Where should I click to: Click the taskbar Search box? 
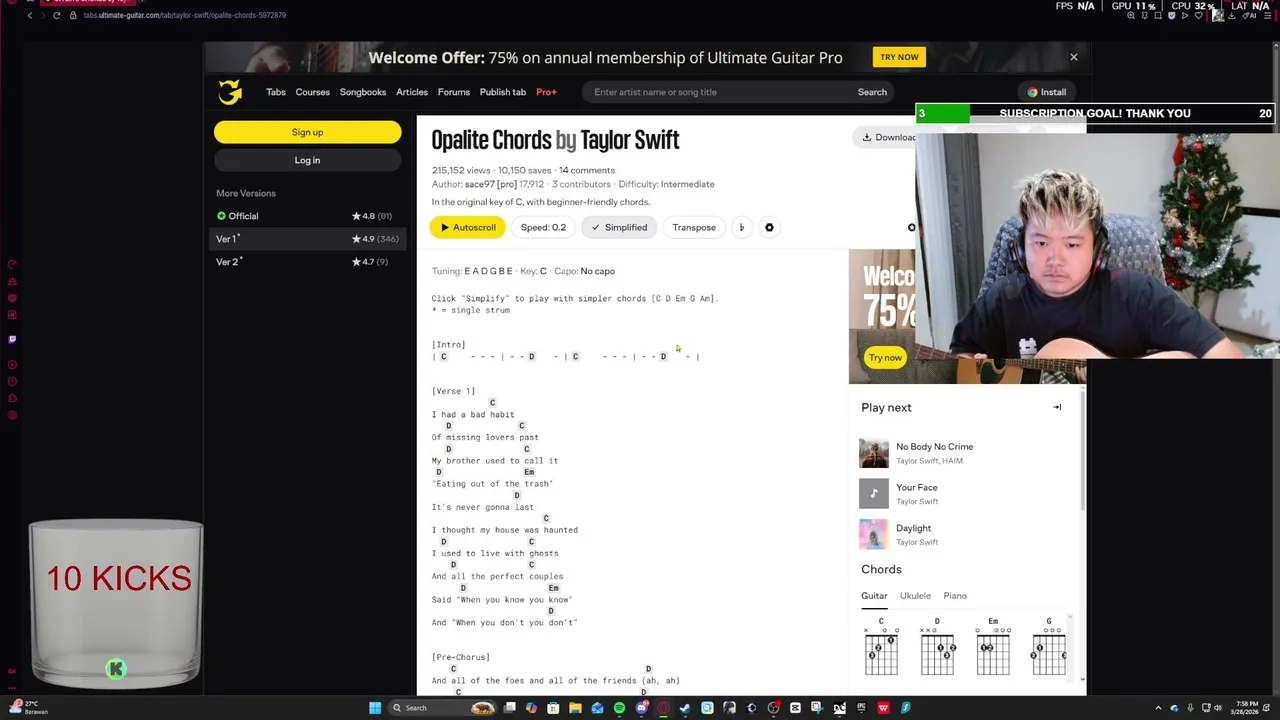(441, 708)
